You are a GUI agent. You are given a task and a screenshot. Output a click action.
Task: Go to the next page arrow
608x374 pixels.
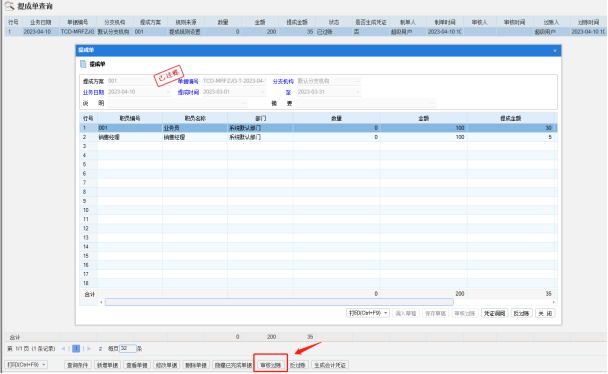coord(89,348)
